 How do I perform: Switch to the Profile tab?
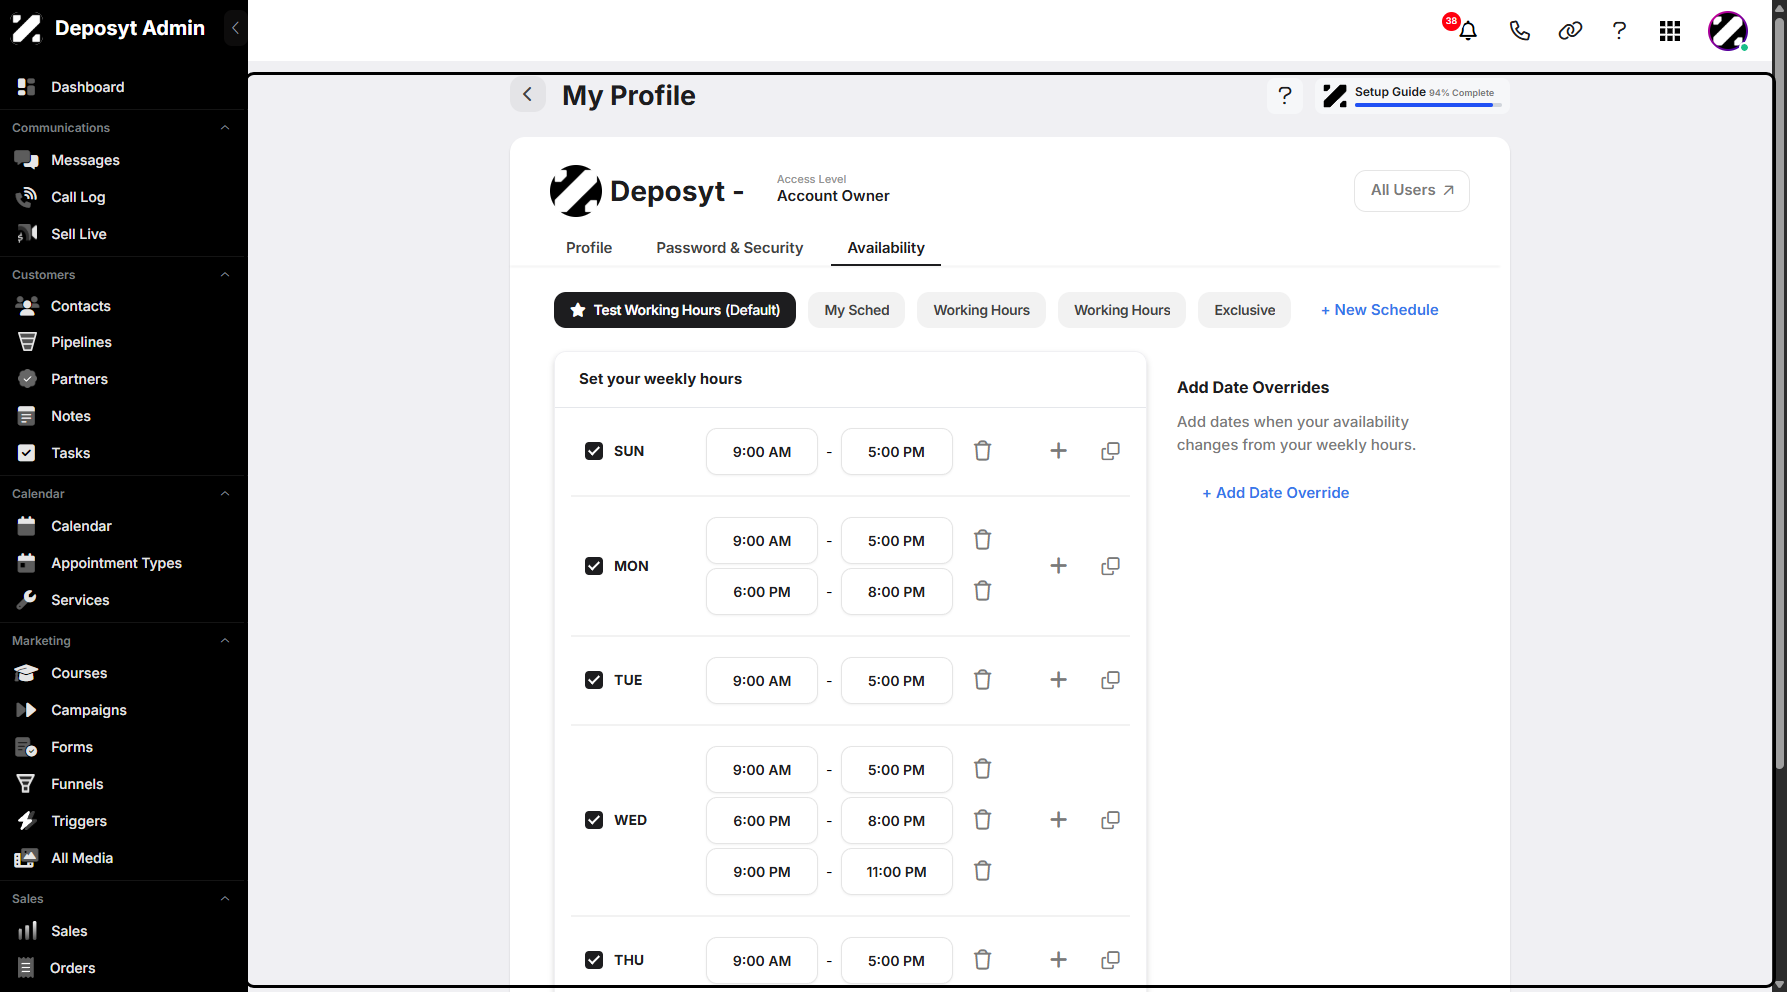click(589, 248)
